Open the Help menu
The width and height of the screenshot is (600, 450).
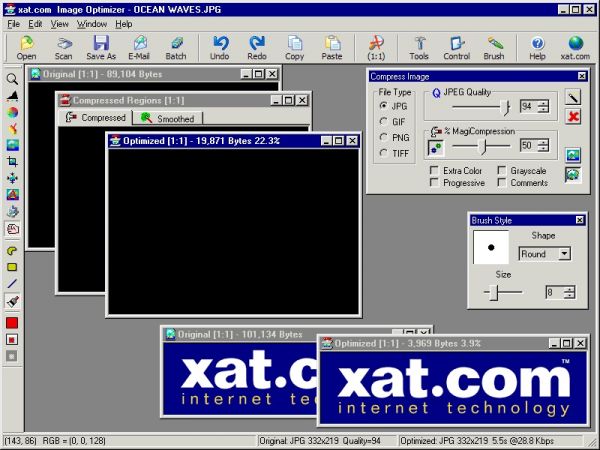(124, 24)
